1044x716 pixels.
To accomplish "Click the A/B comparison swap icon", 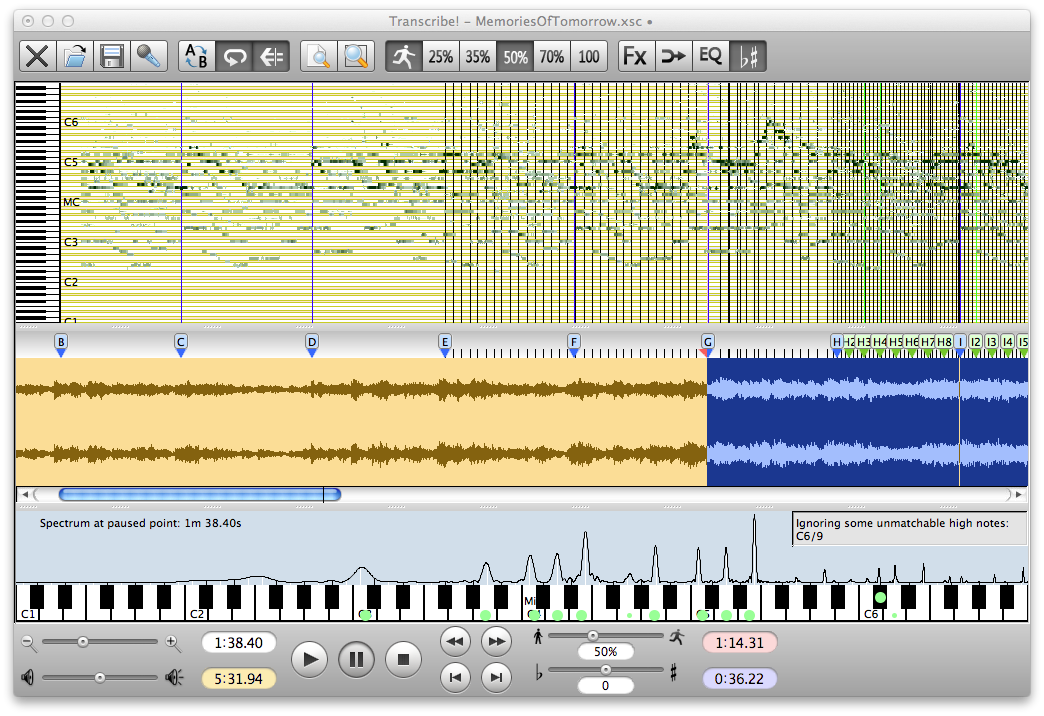I will coord(196,56).
